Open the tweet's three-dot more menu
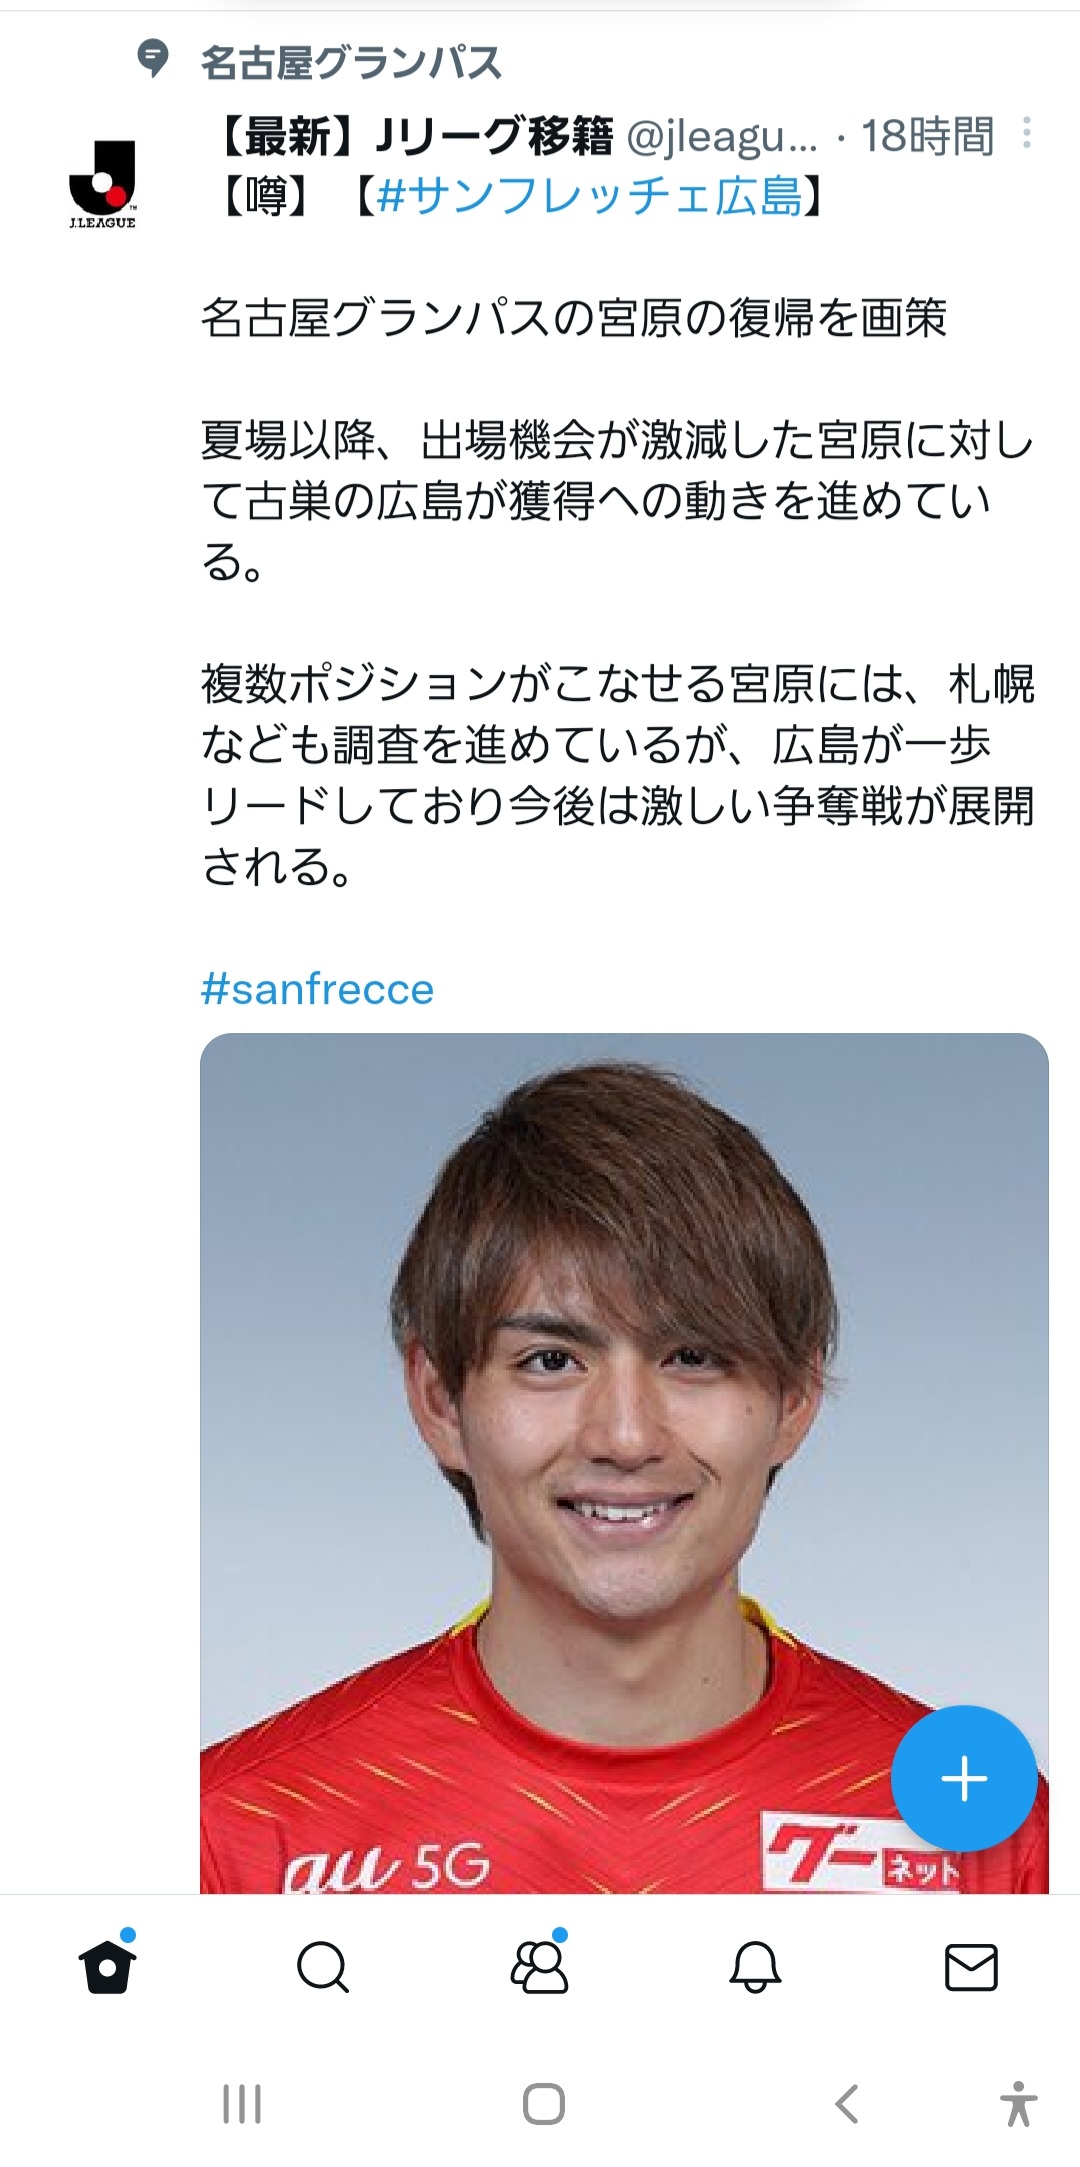The image size is (1080, 2167). click(x=1026, y=134)
